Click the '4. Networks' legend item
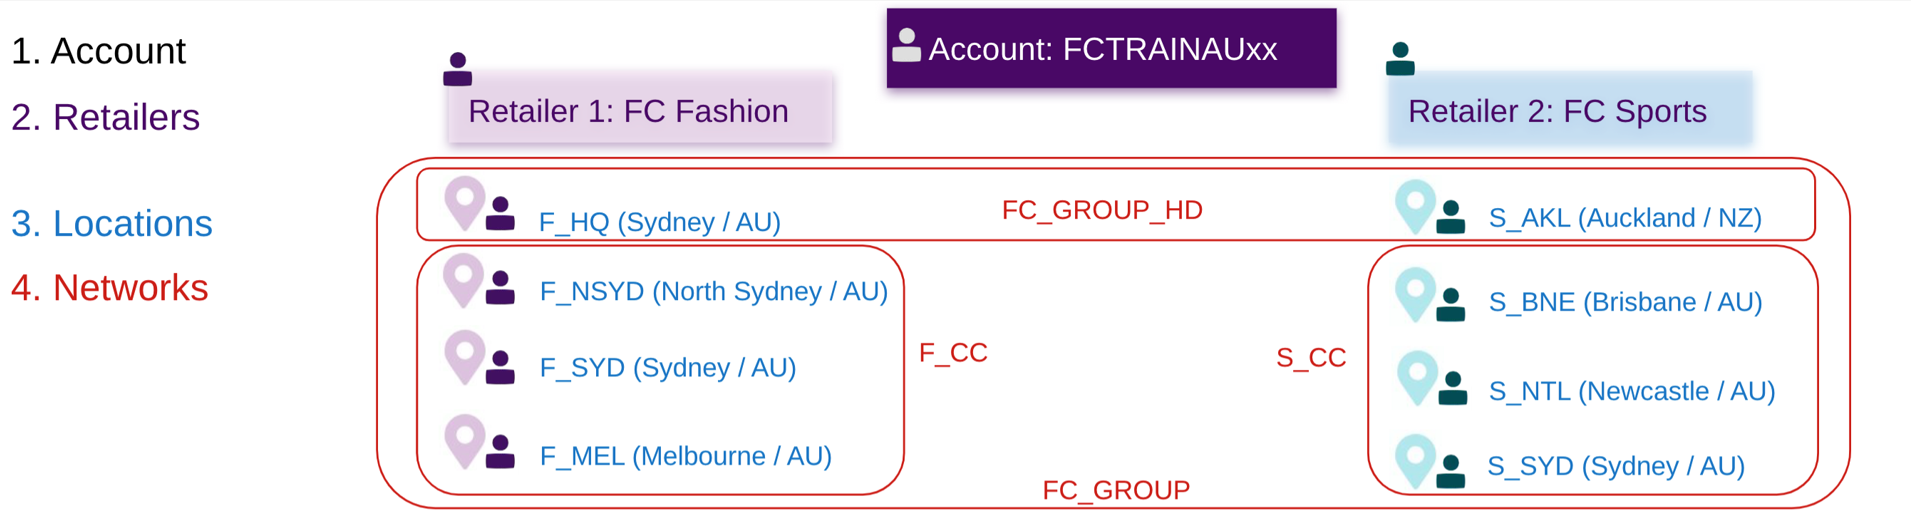The image size is (1911, 522). coord(110,288)
